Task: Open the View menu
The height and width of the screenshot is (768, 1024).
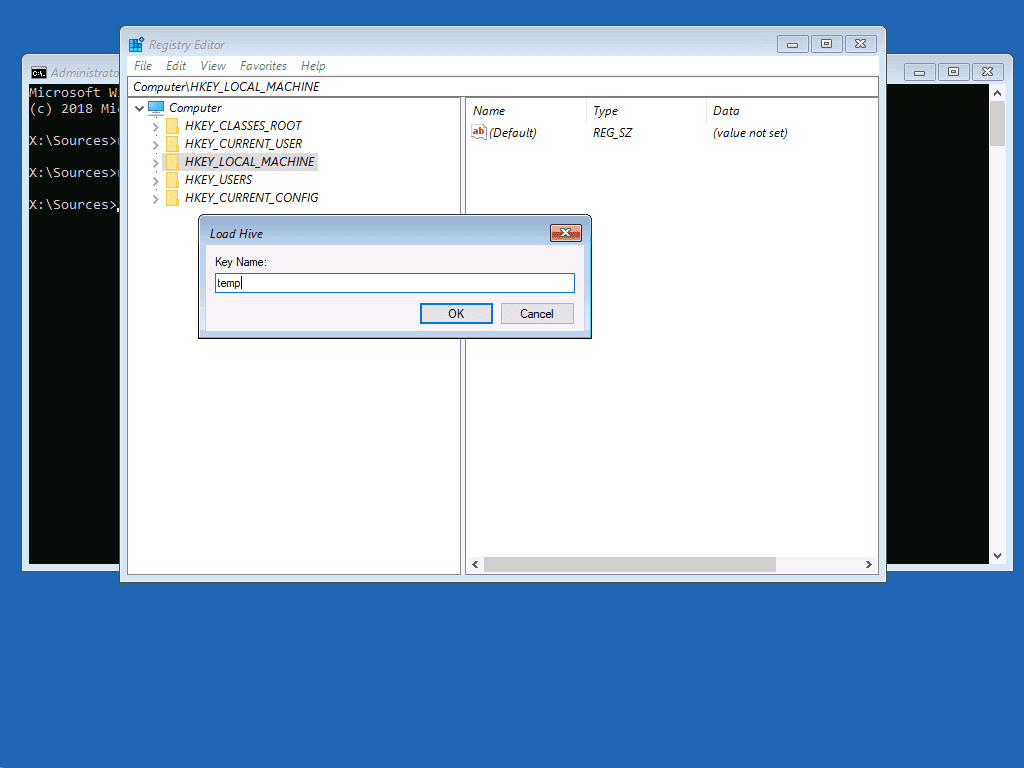Action: point(212,65)
